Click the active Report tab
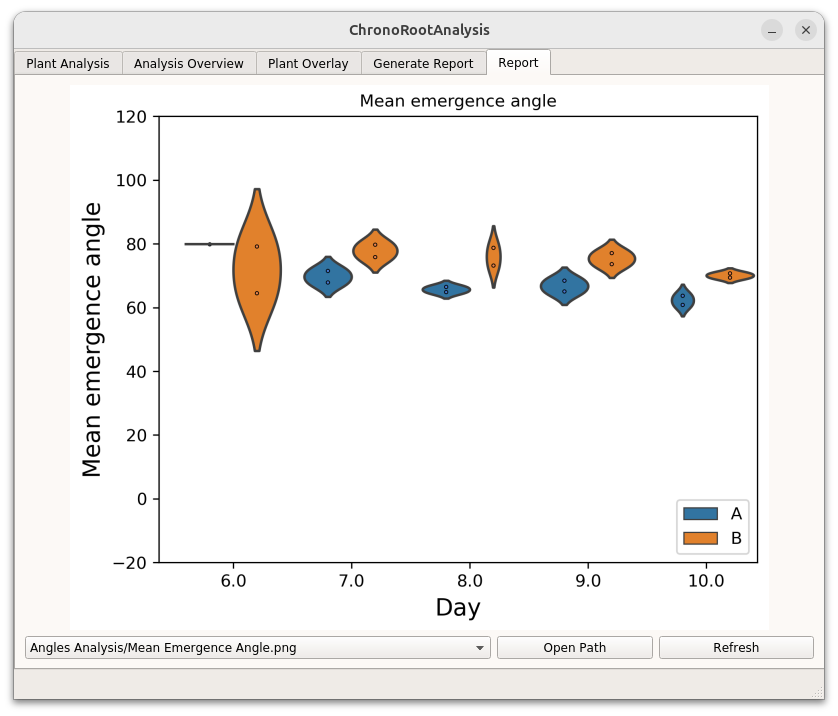The image size is (838, 716). (x=518, y=62)
